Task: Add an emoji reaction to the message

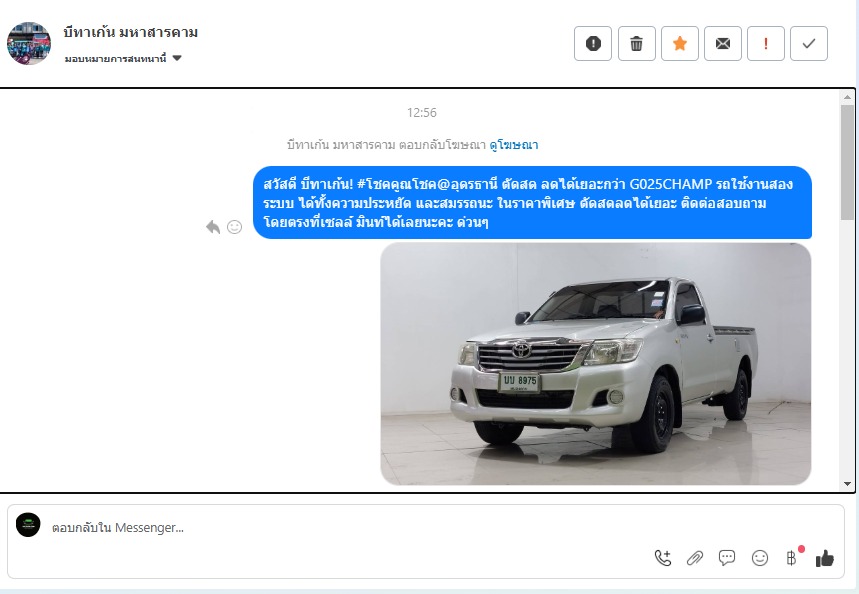Action: coord(235,227)
